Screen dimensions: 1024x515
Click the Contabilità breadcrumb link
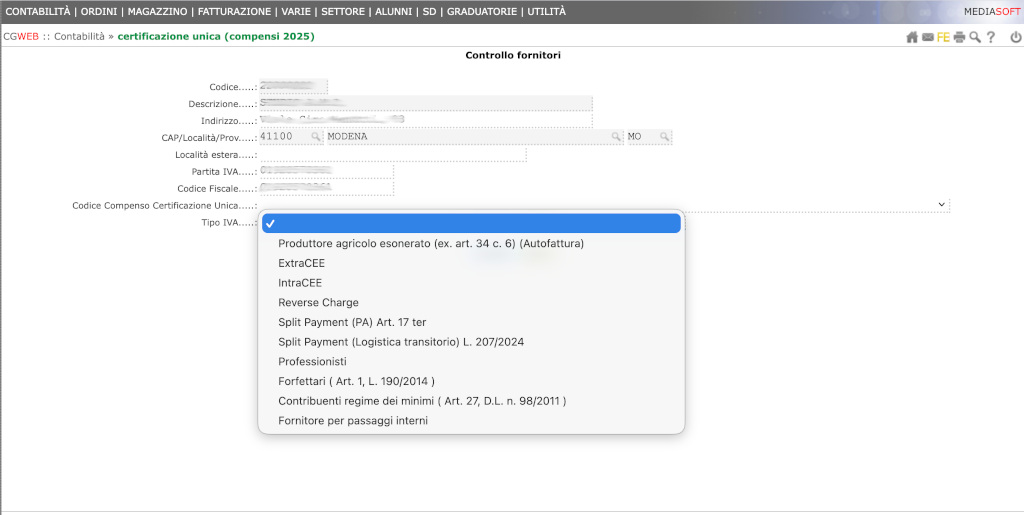(79, 37)
